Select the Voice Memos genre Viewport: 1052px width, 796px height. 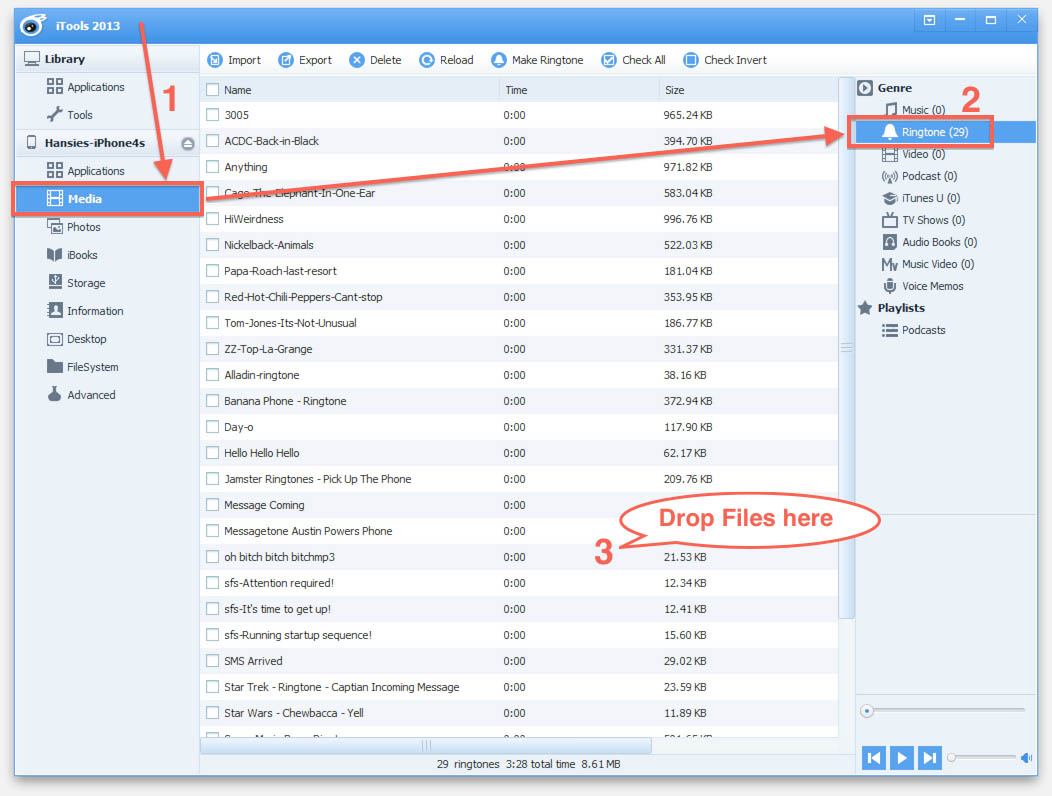pos(923,286)
